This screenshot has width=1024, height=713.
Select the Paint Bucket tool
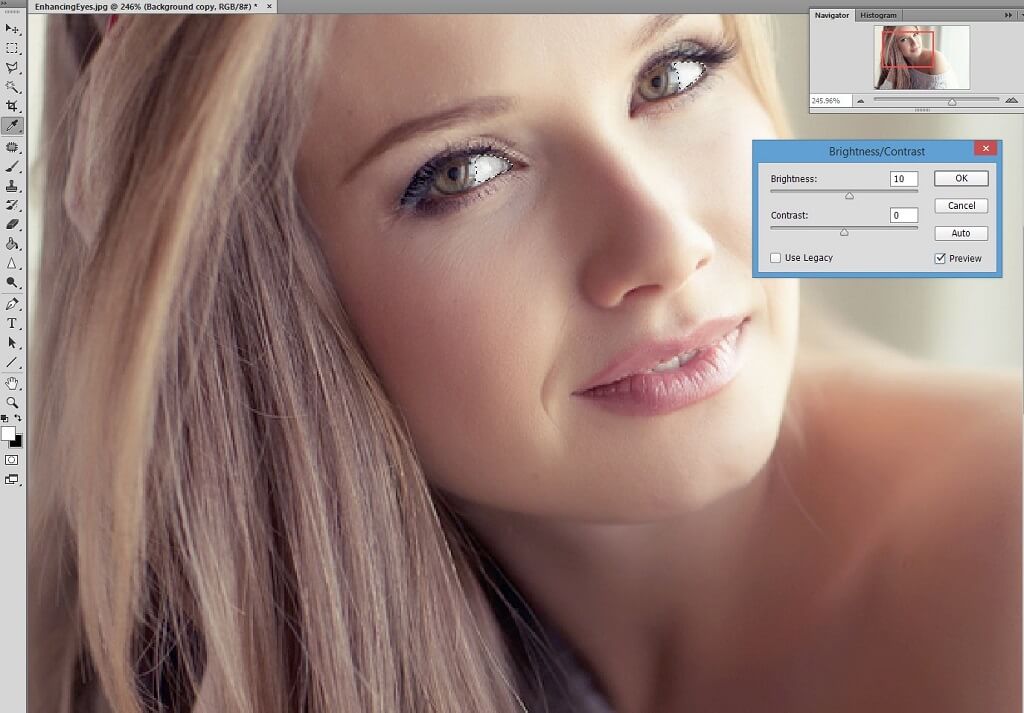pyautogui.click(x=12, y=244)
